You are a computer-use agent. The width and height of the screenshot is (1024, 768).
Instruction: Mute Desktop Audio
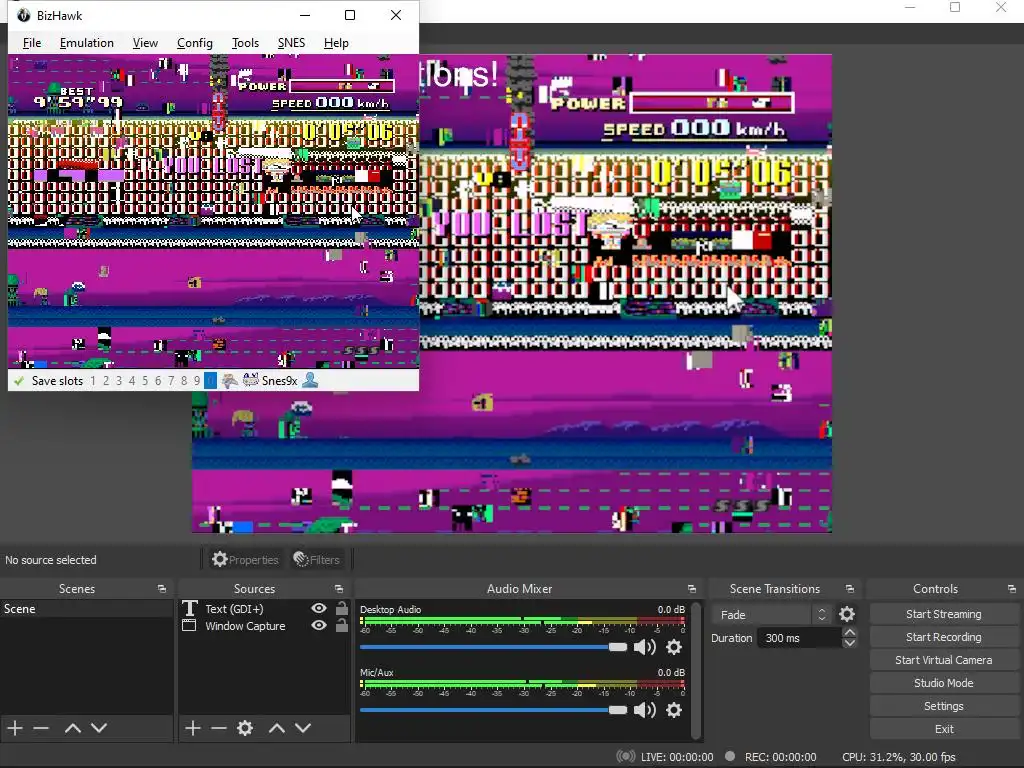[645, 647]
